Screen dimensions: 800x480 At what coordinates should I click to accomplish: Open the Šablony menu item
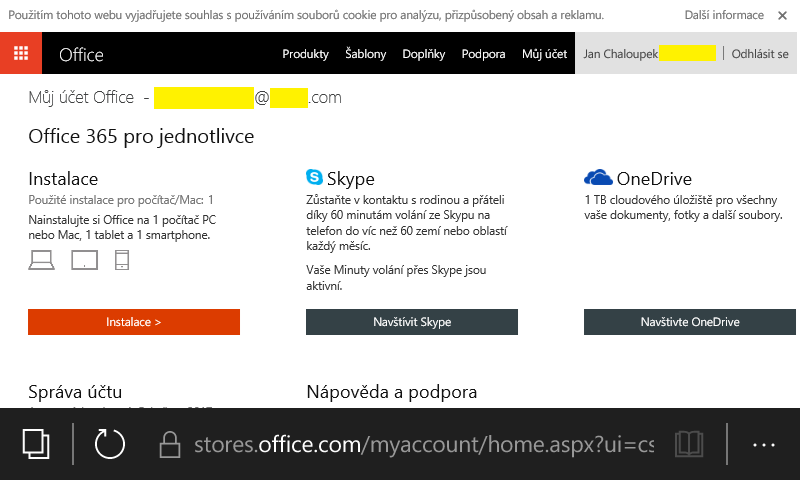click(365, 54)
